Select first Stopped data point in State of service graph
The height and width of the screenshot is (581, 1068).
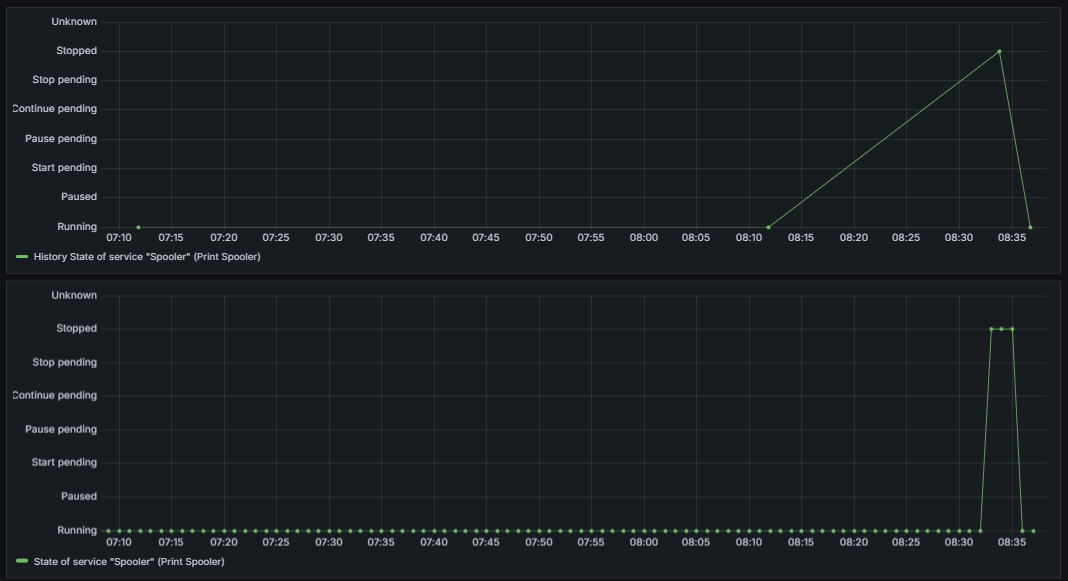click(x=991, y=329)
